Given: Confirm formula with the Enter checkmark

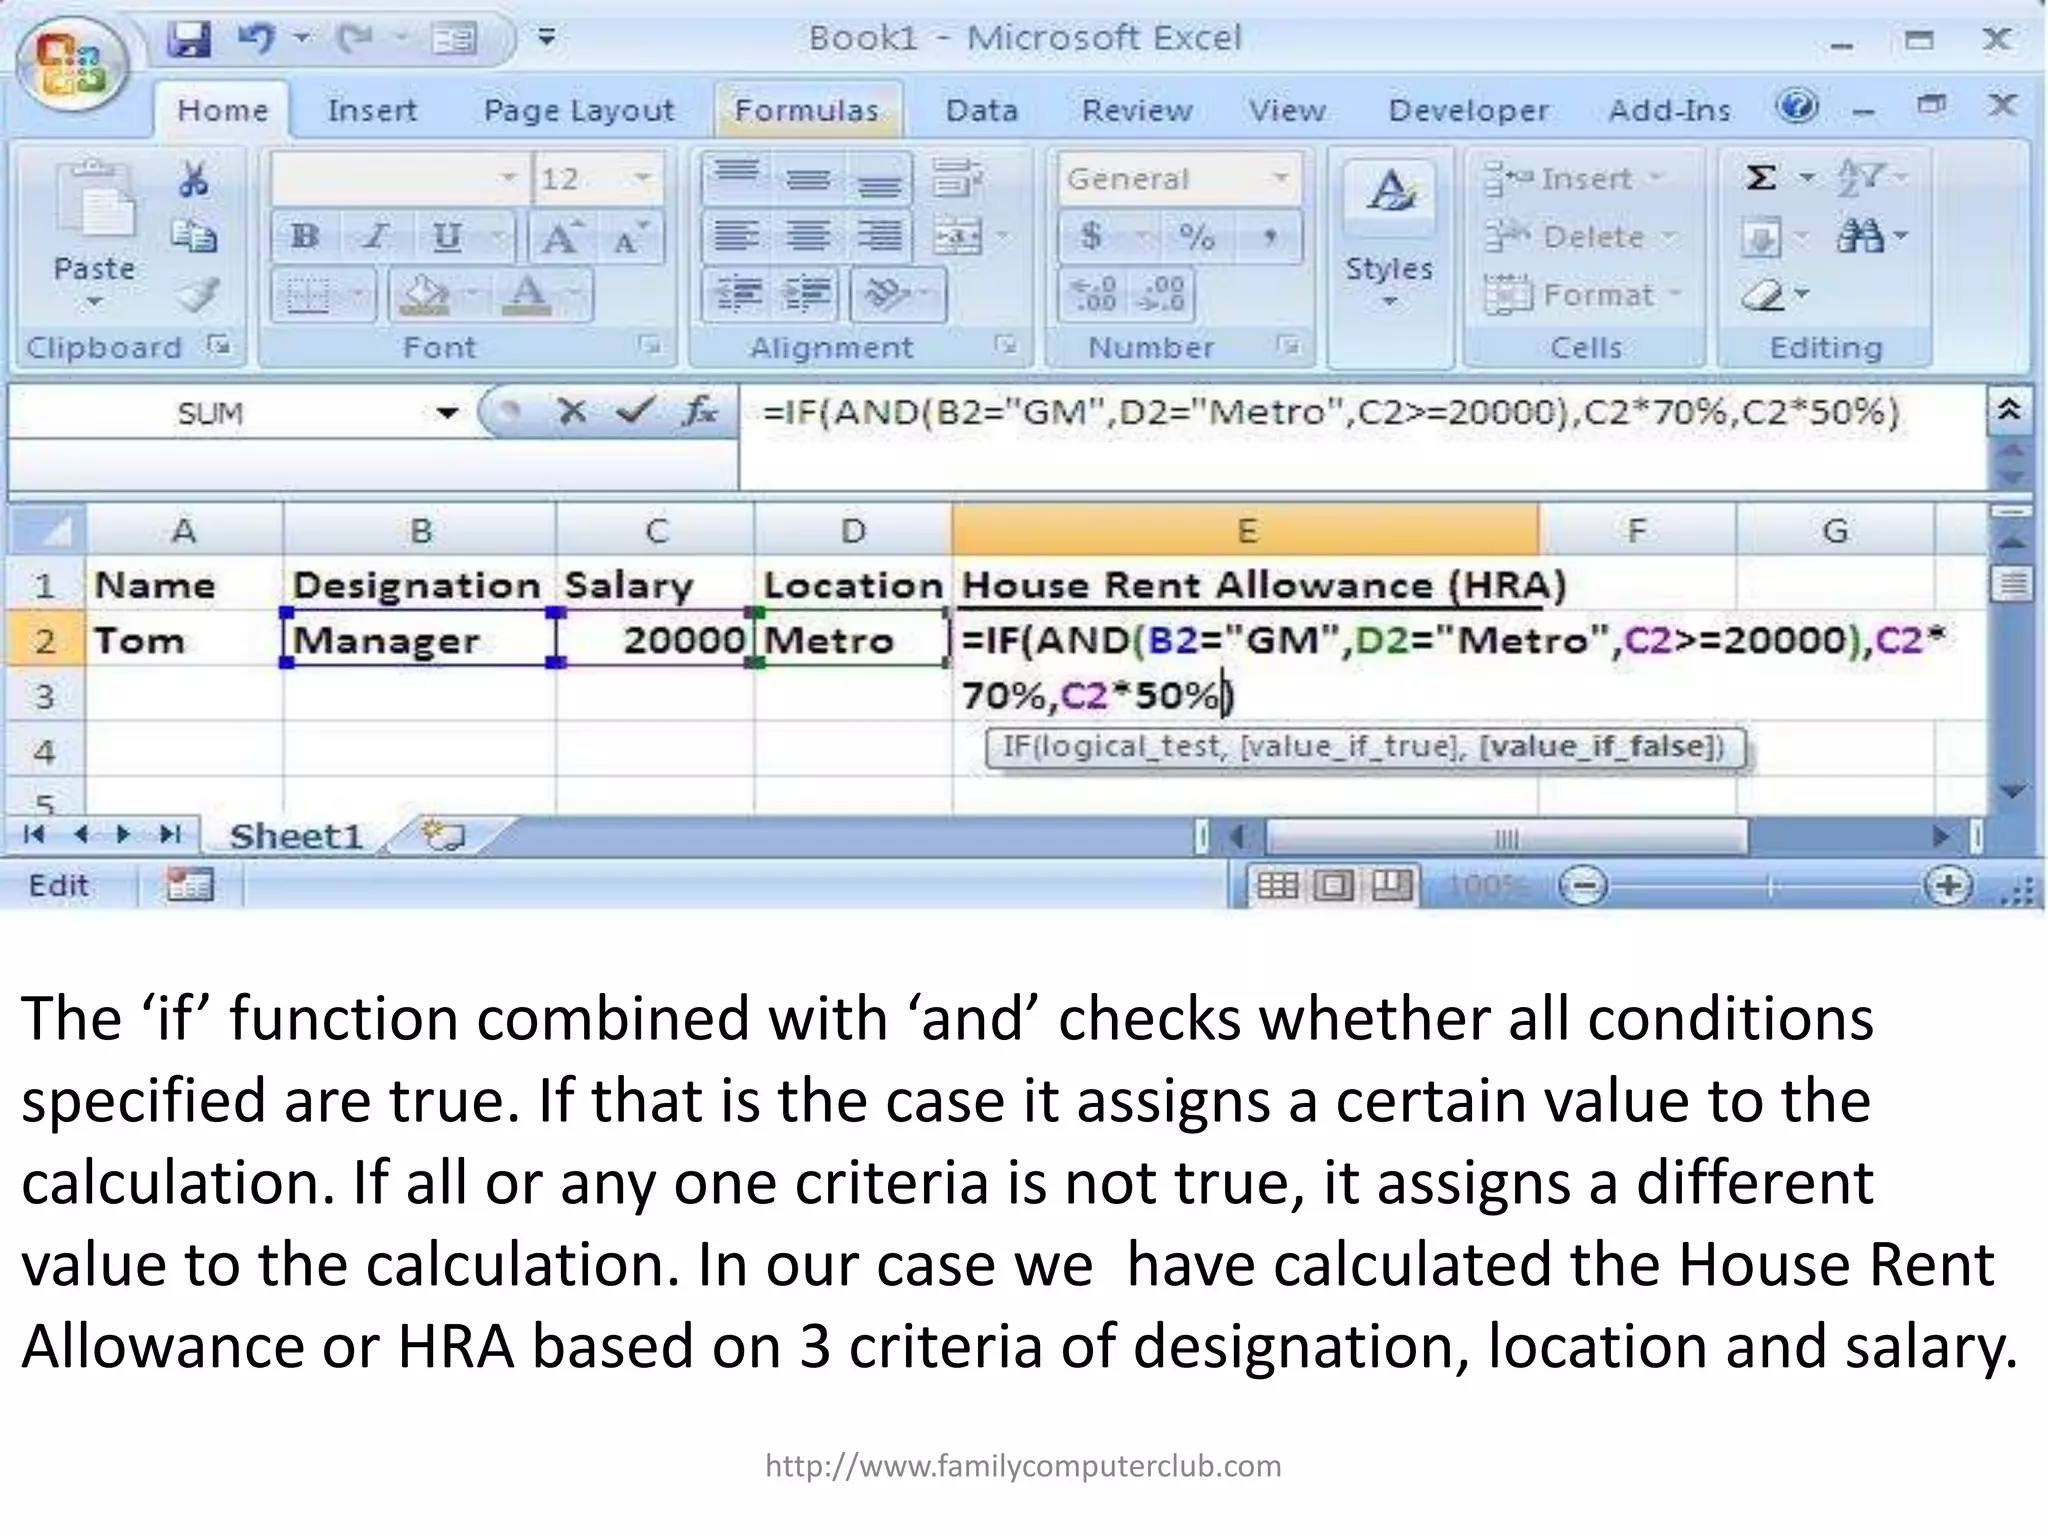Looking at the screenshot, I should pos(635,411).
